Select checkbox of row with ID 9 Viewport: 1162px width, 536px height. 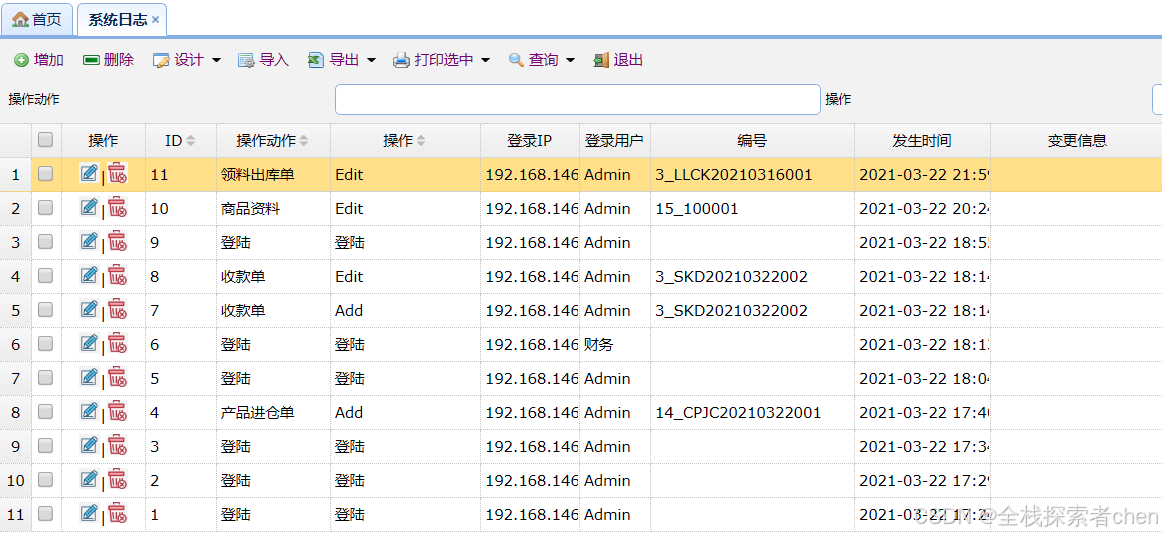coord(45,242)
